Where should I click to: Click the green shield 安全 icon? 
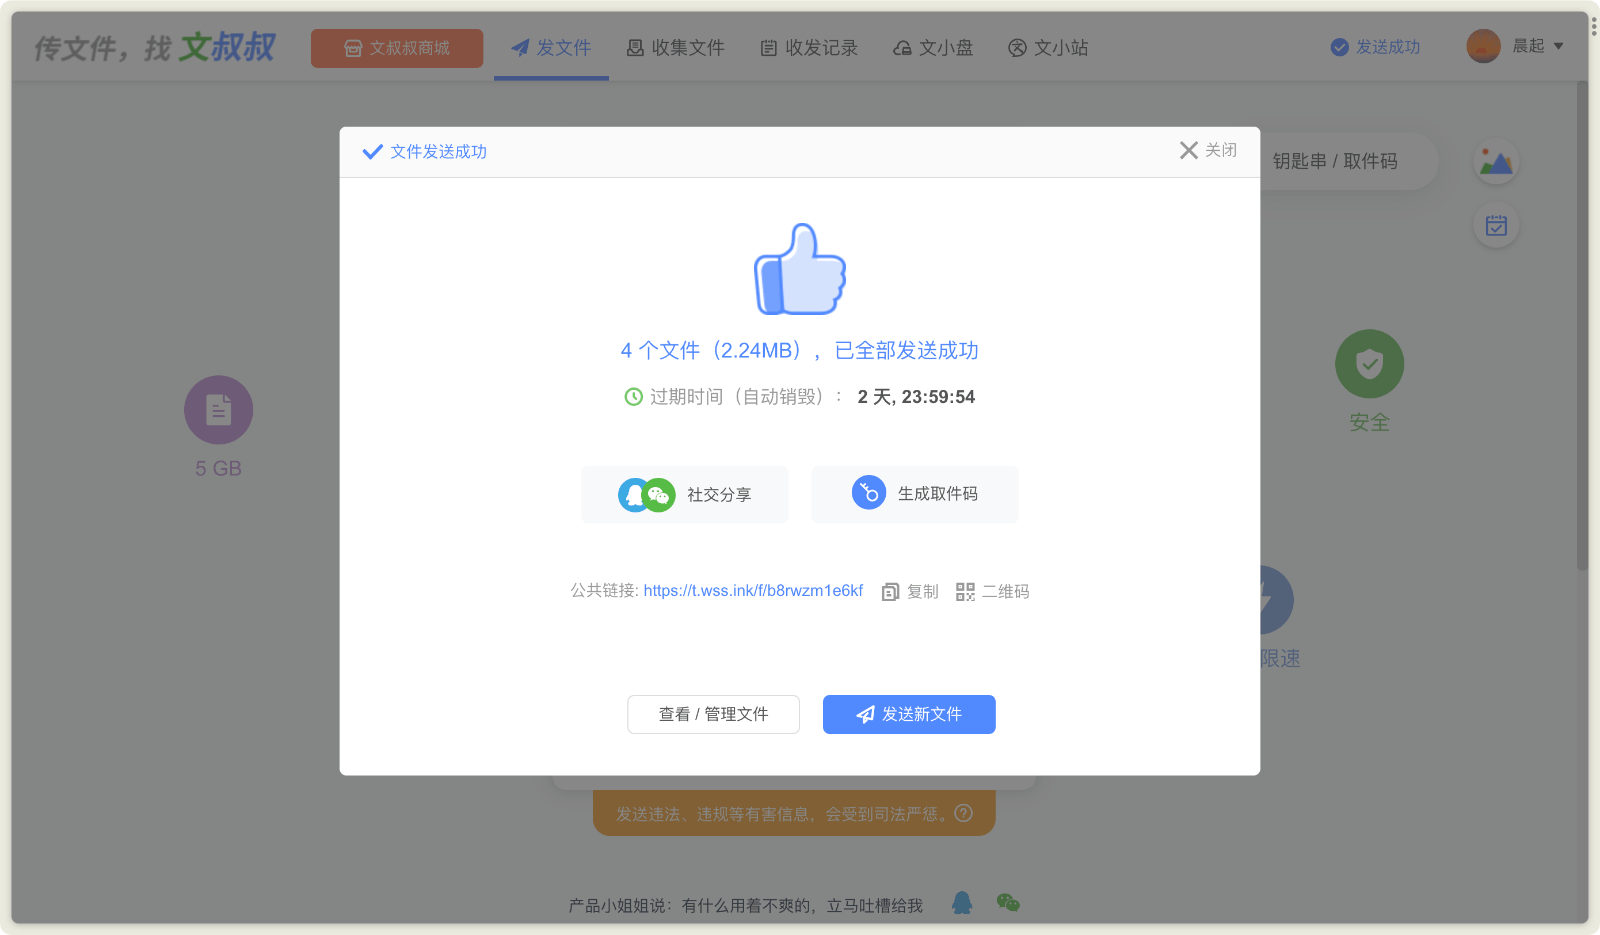(1369, 364)
